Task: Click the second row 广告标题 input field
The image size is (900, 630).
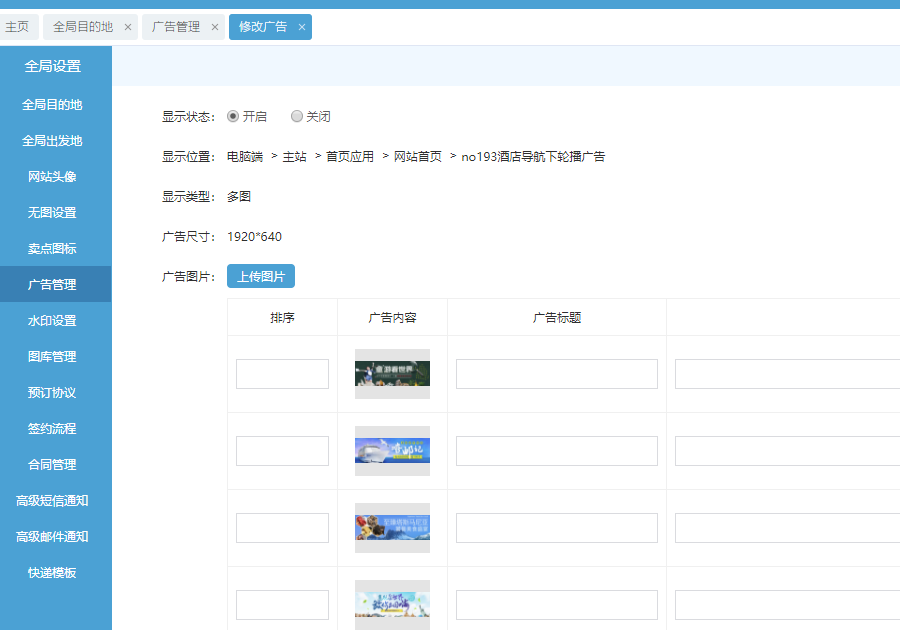Action: pos(556,451)
